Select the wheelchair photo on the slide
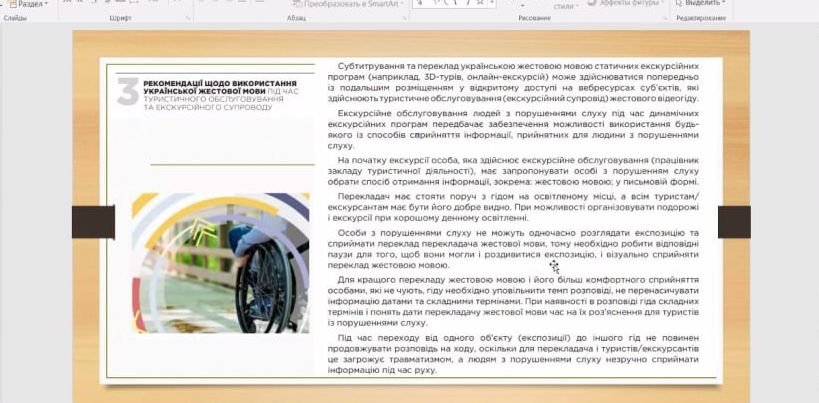This screenshot has height=403, width=819. (220, 263)
